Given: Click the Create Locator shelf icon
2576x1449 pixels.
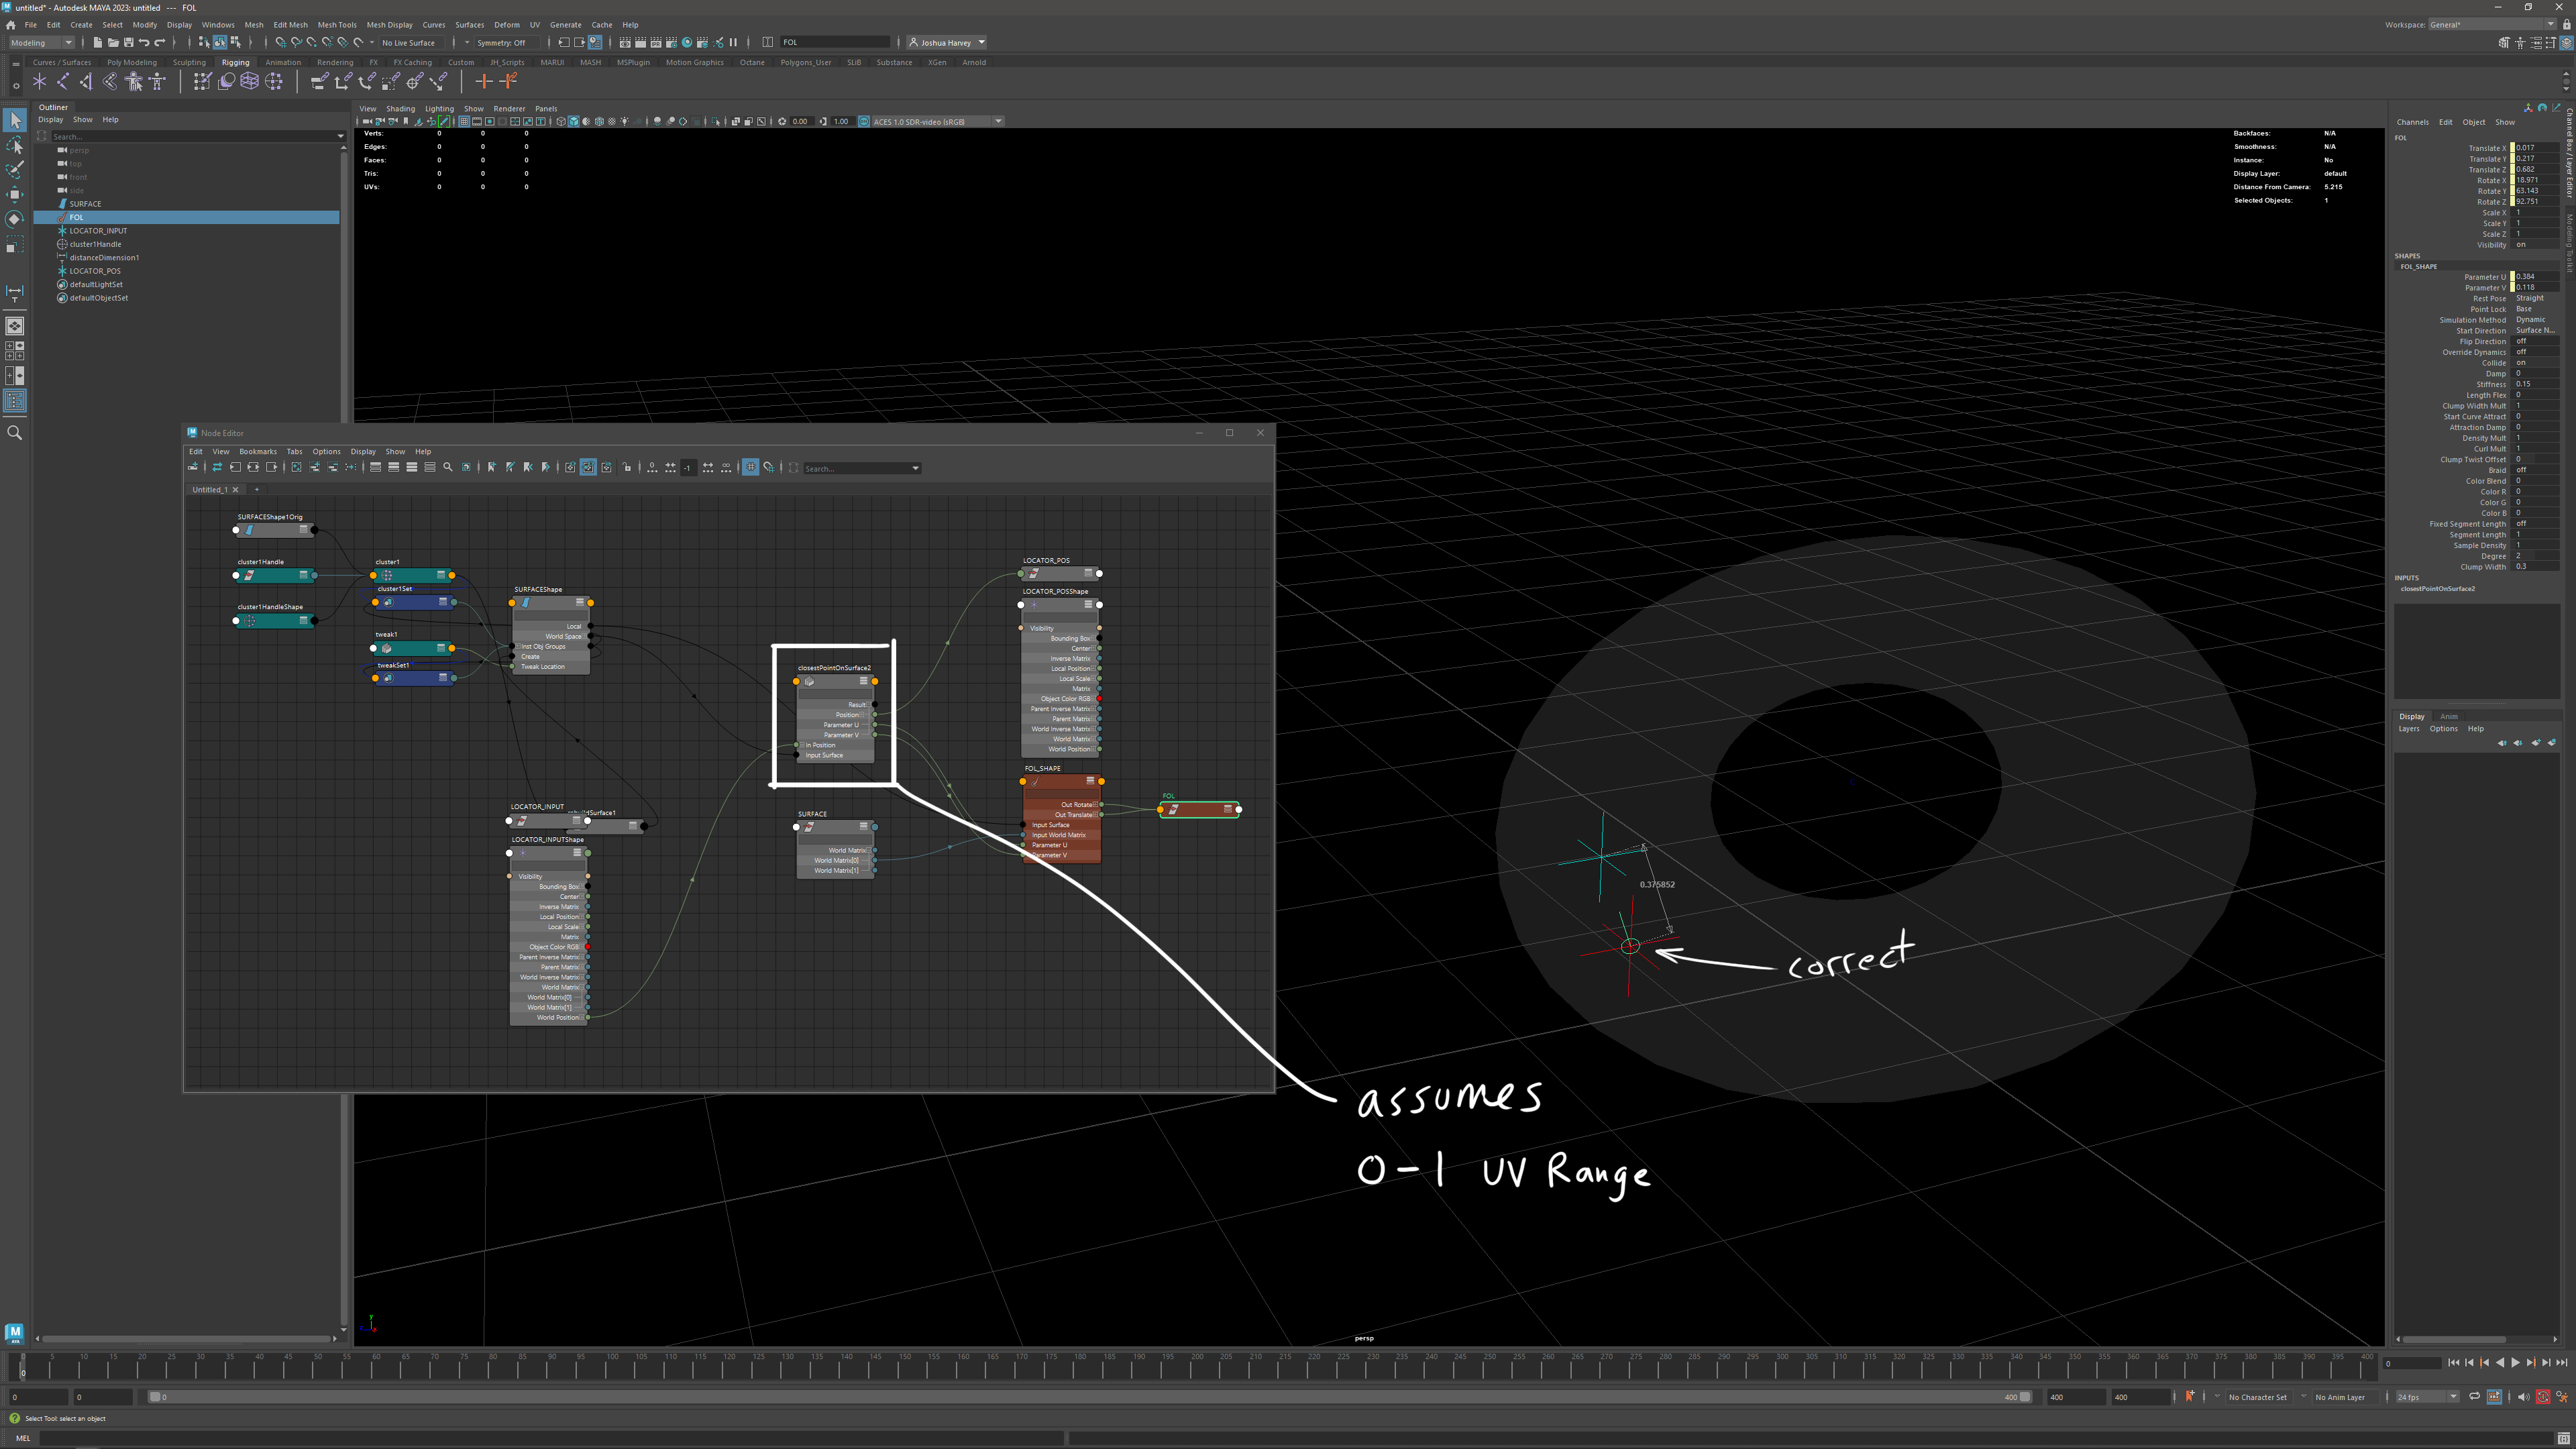Looking at the screenshot, I should (x=39, y=82).
